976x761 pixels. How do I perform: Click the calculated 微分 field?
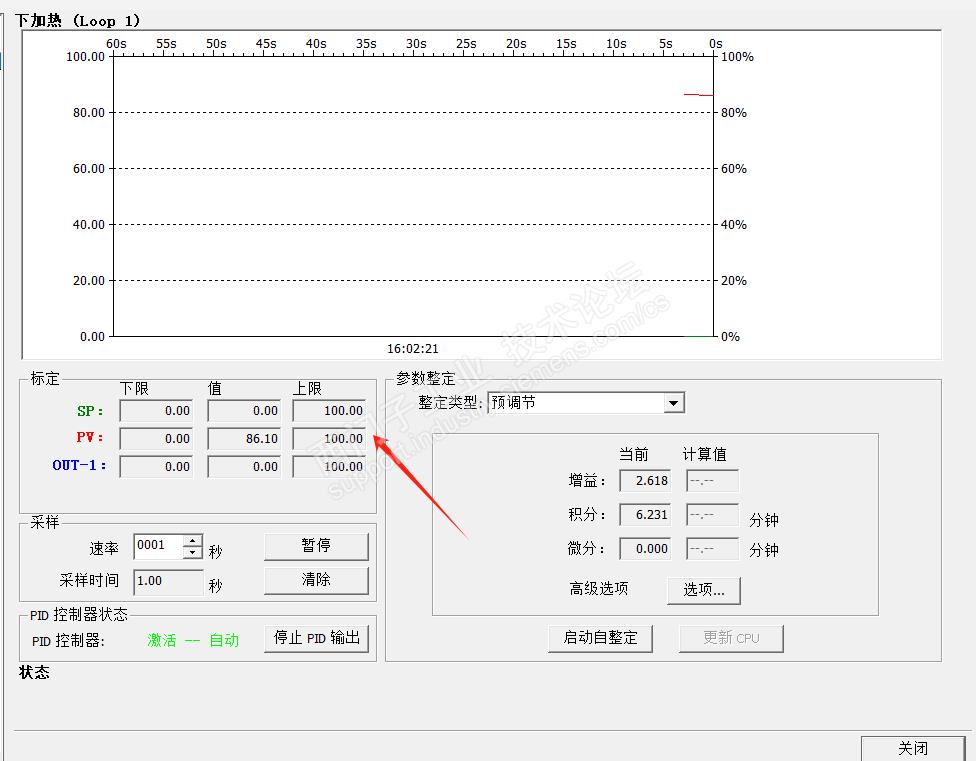(x=713, y=549)
